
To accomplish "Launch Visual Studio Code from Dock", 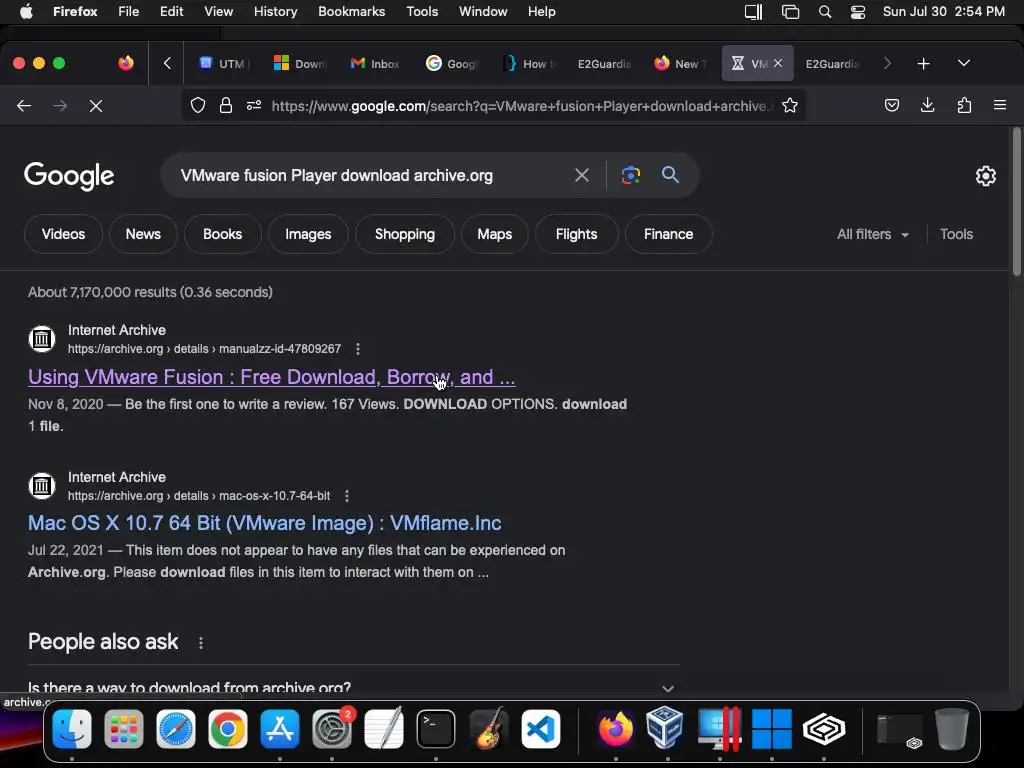I will click(x=541, y=728).
